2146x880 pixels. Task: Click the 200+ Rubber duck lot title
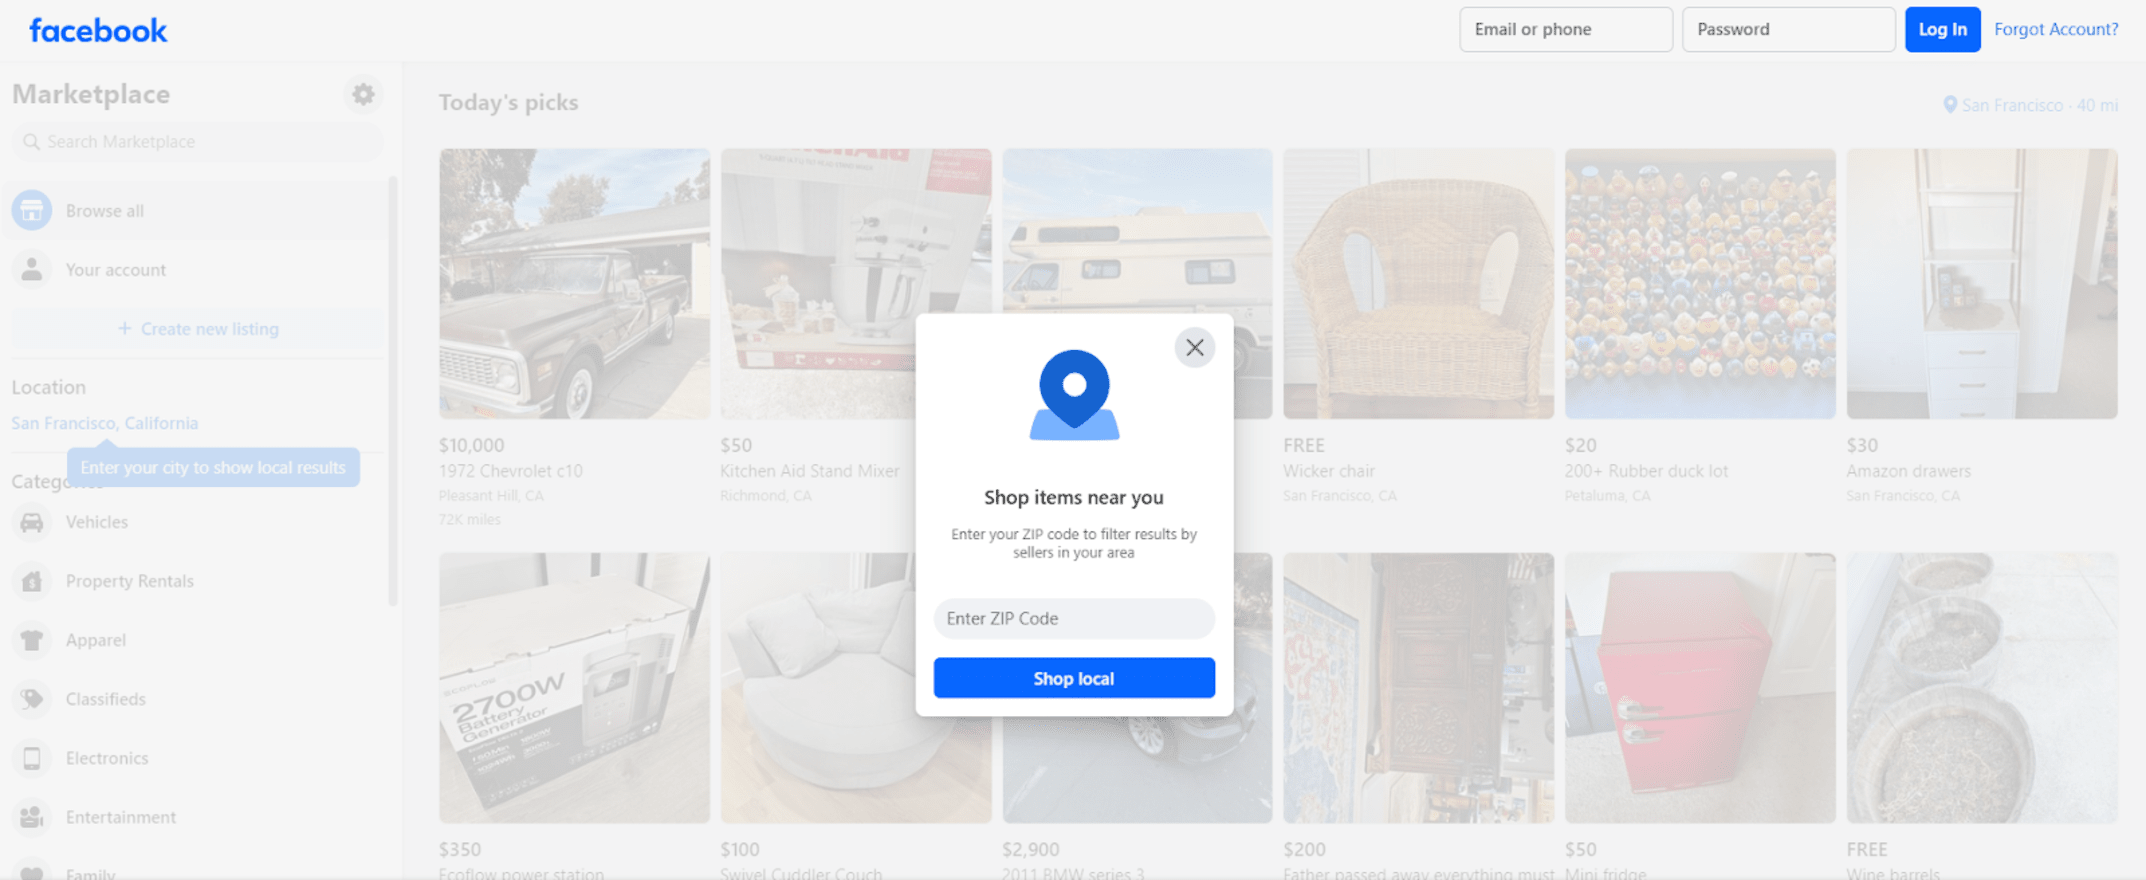point(1647,471)
